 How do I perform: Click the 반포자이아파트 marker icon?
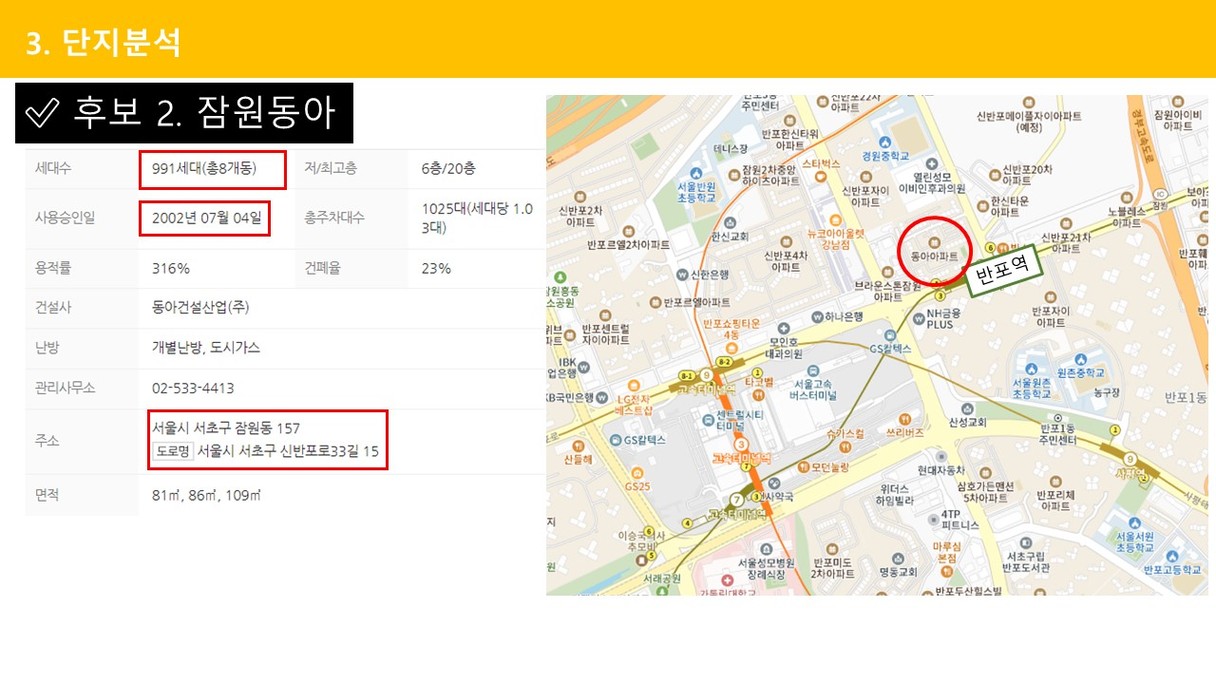tap(1050, 298)
